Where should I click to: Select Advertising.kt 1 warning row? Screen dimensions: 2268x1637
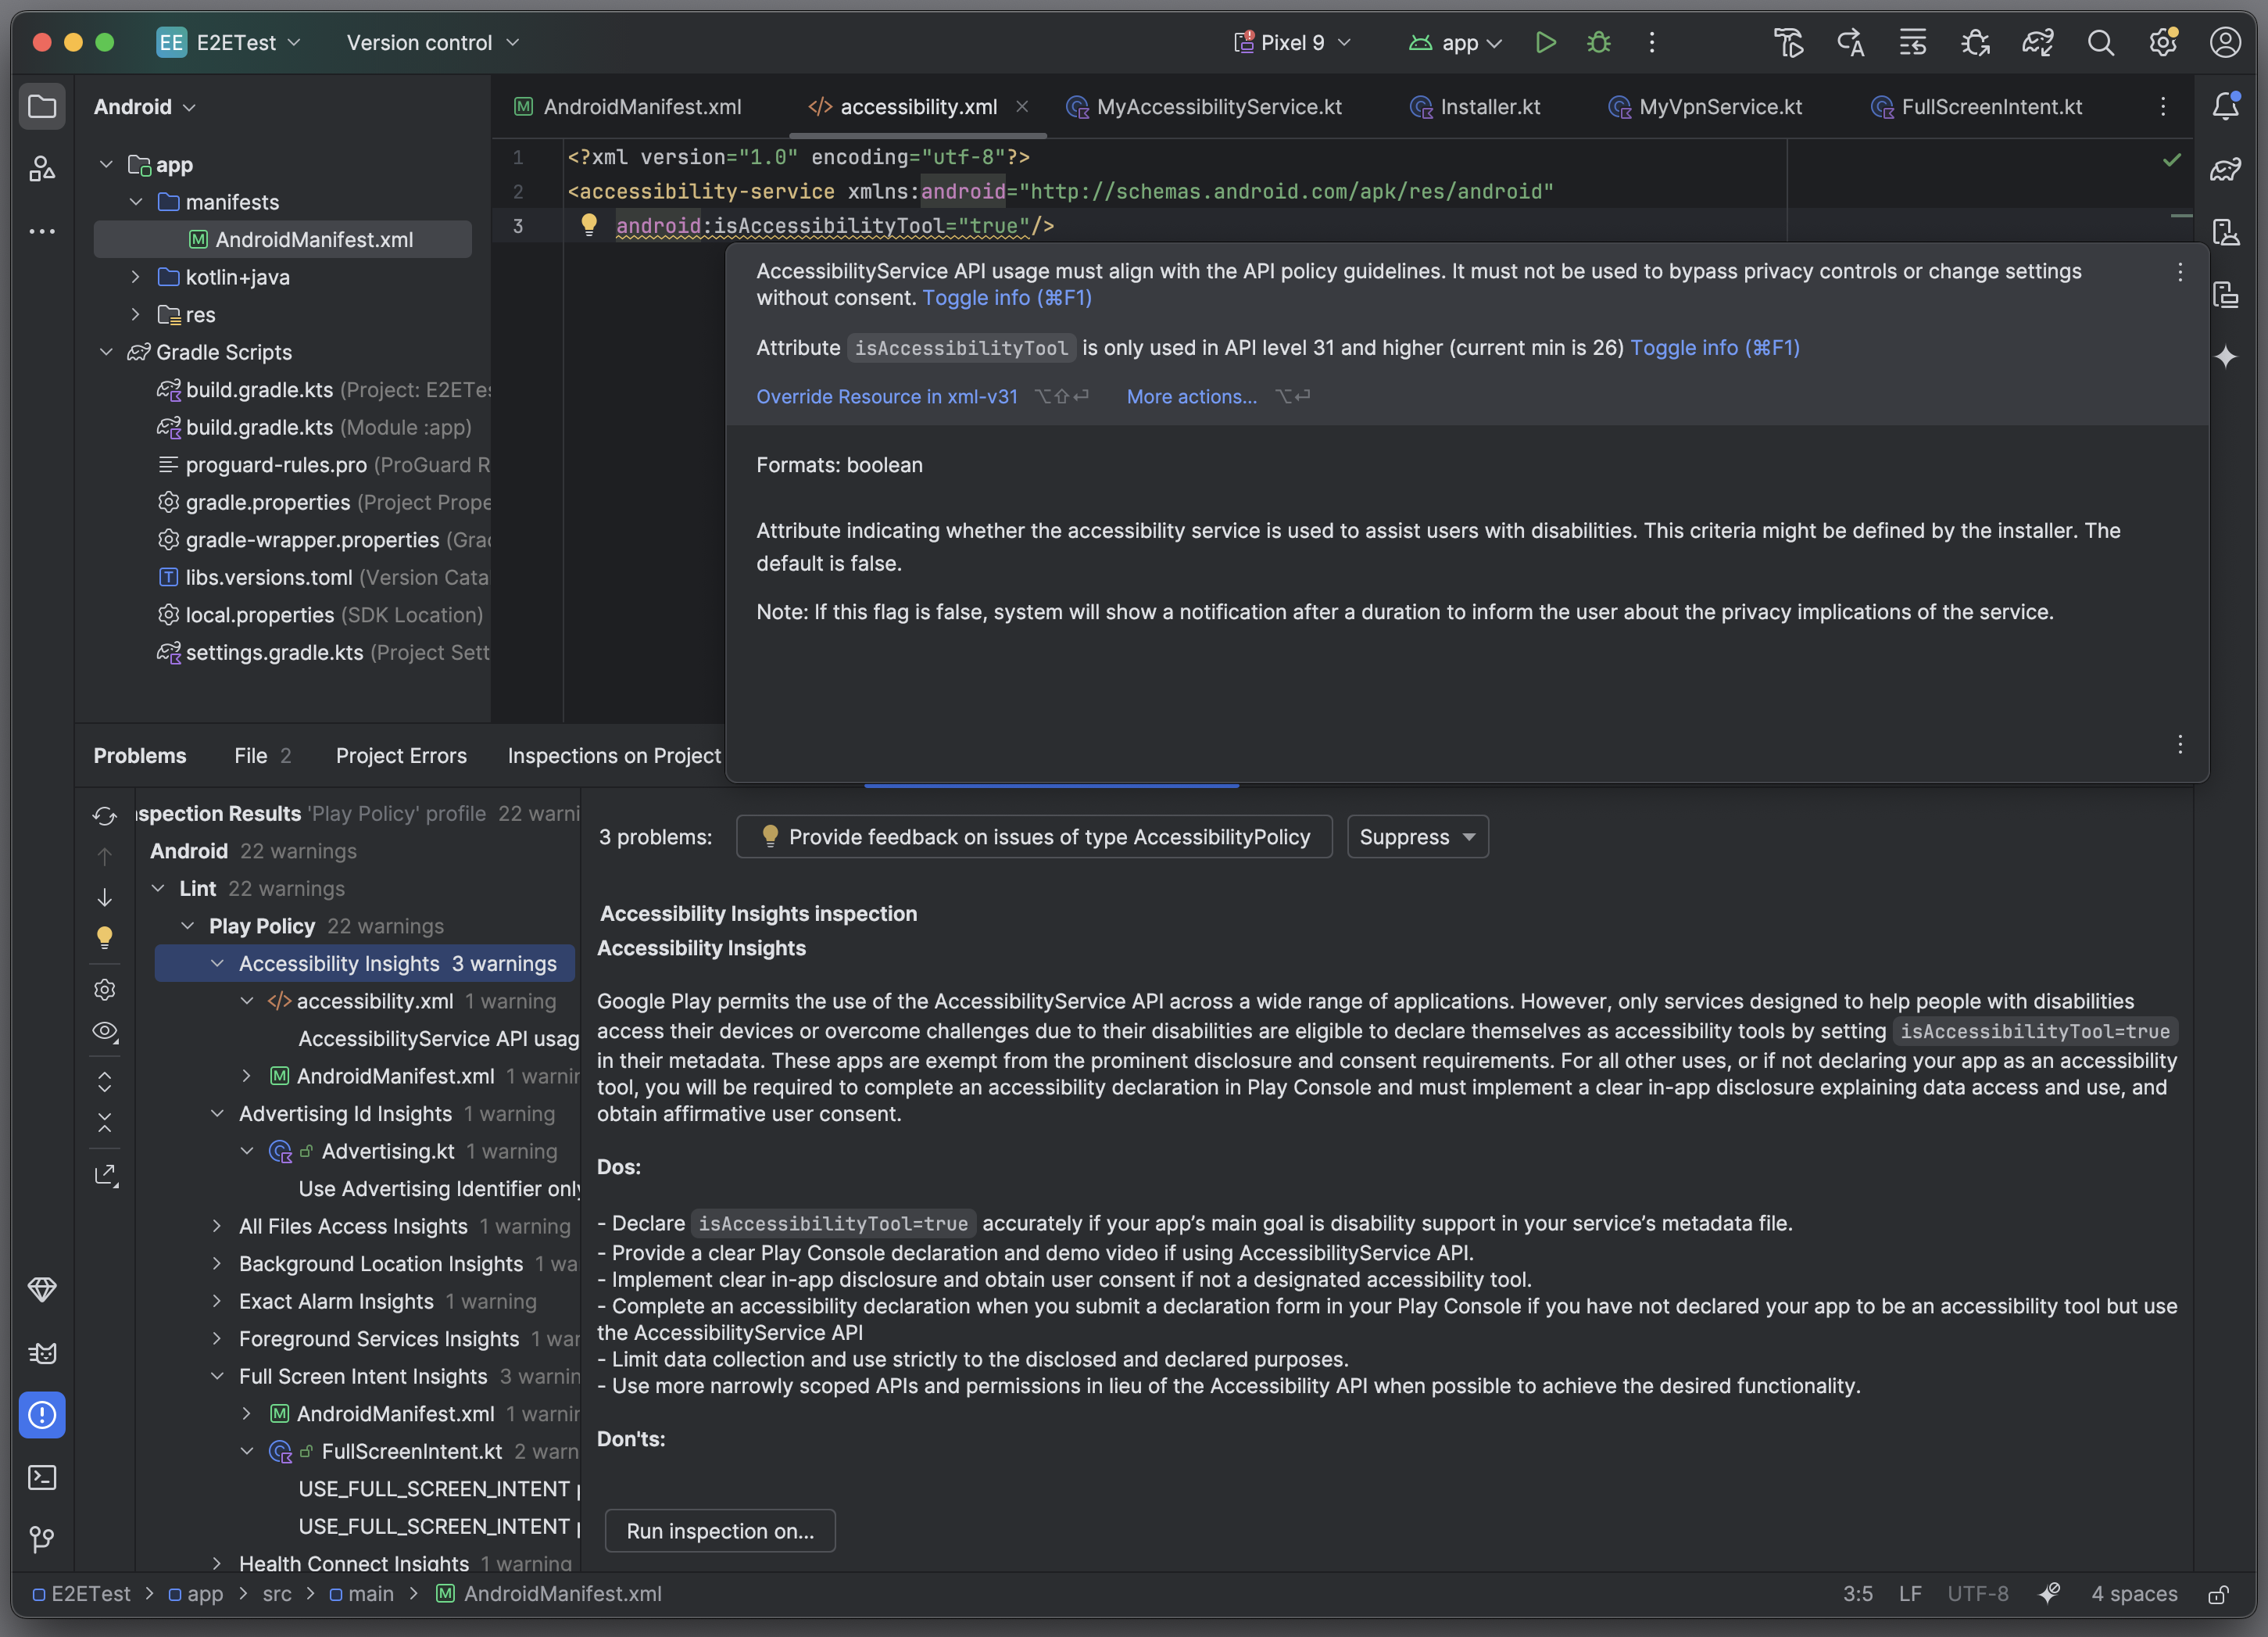tap(412, 1151)
